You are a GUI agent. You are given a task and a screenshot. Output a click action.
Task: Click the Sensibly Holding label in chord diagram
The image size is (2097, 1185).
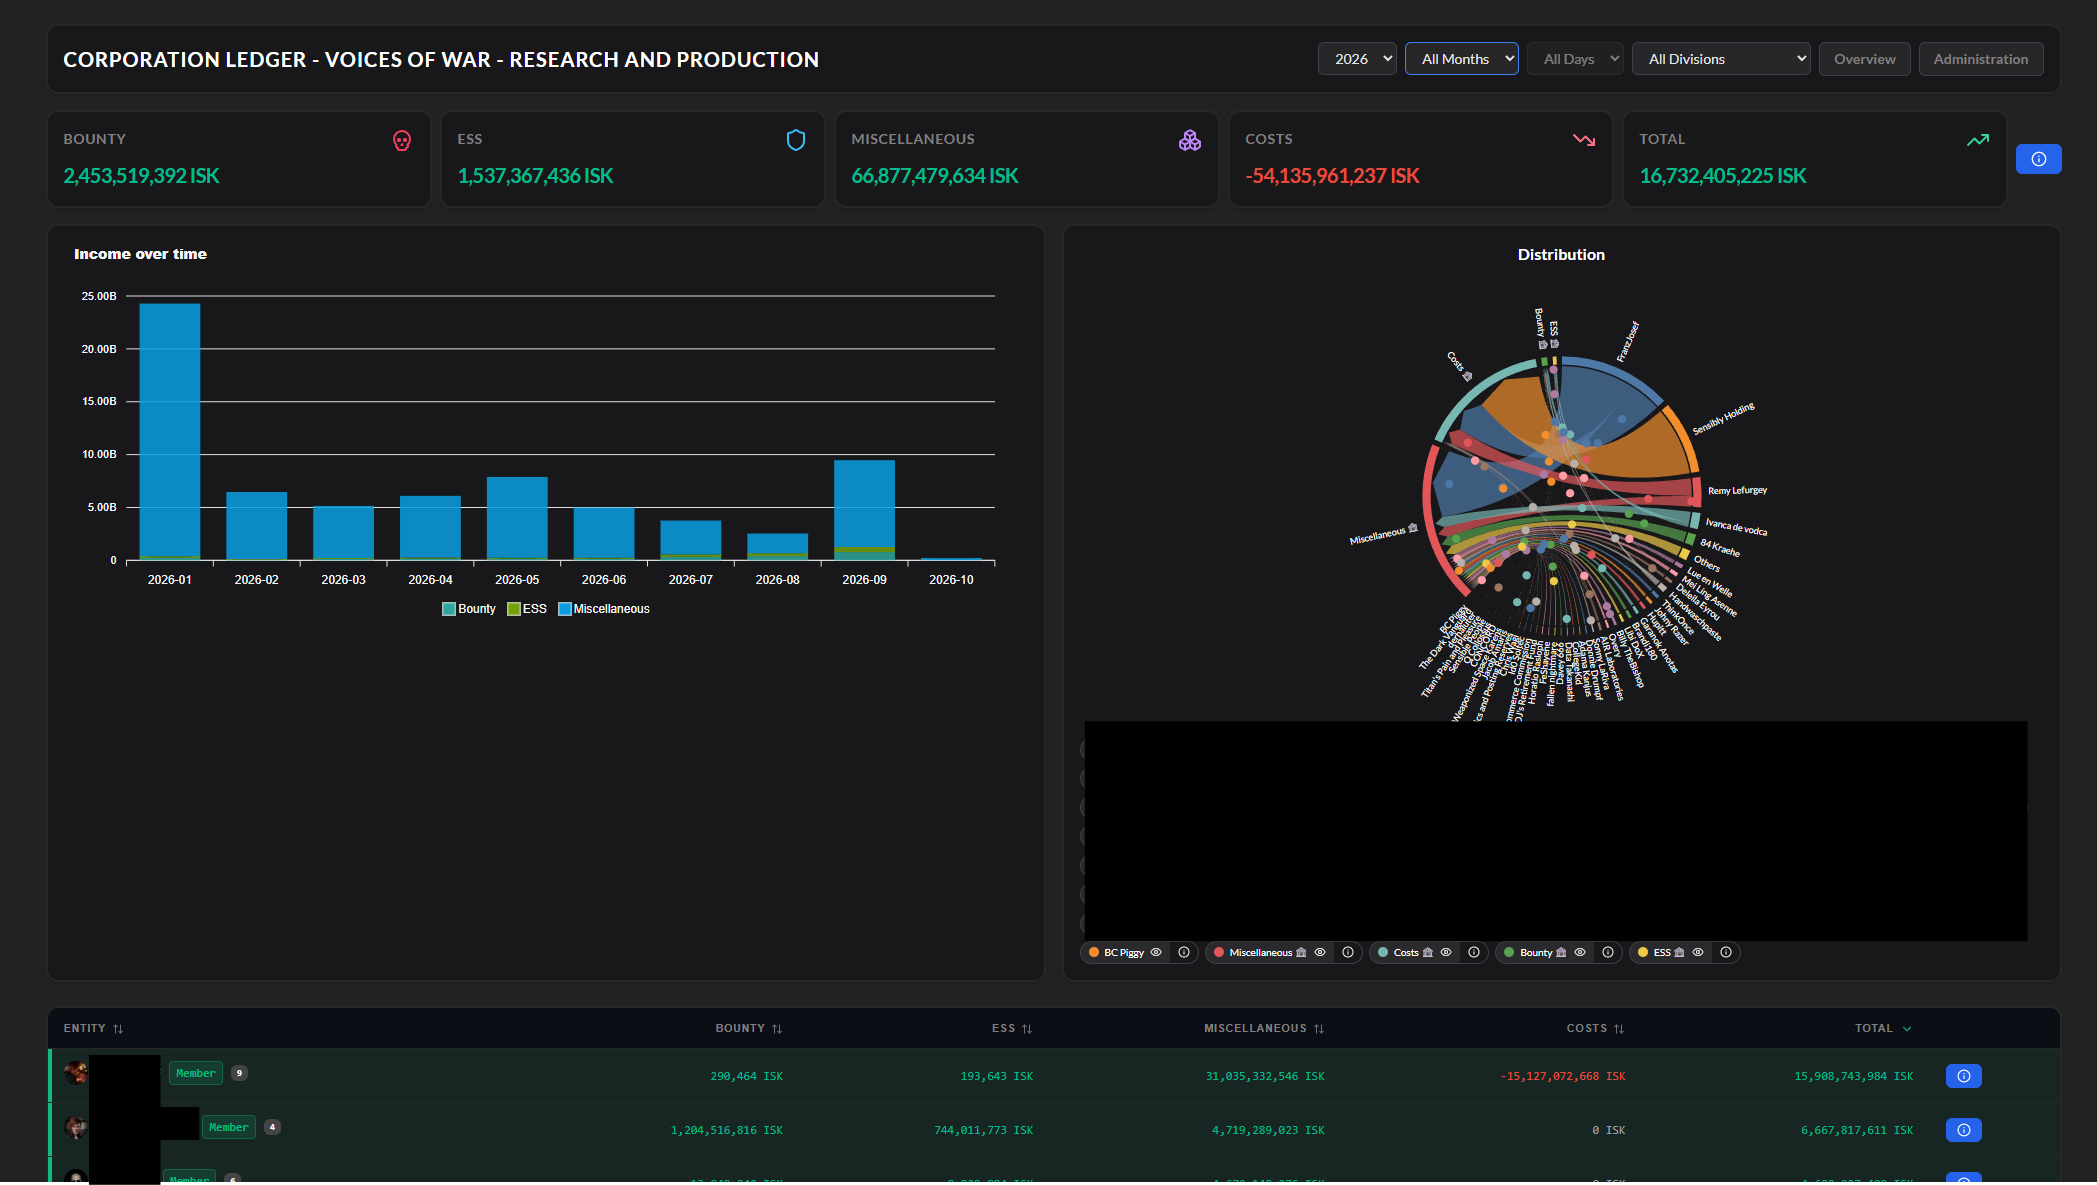point(1723,418)
